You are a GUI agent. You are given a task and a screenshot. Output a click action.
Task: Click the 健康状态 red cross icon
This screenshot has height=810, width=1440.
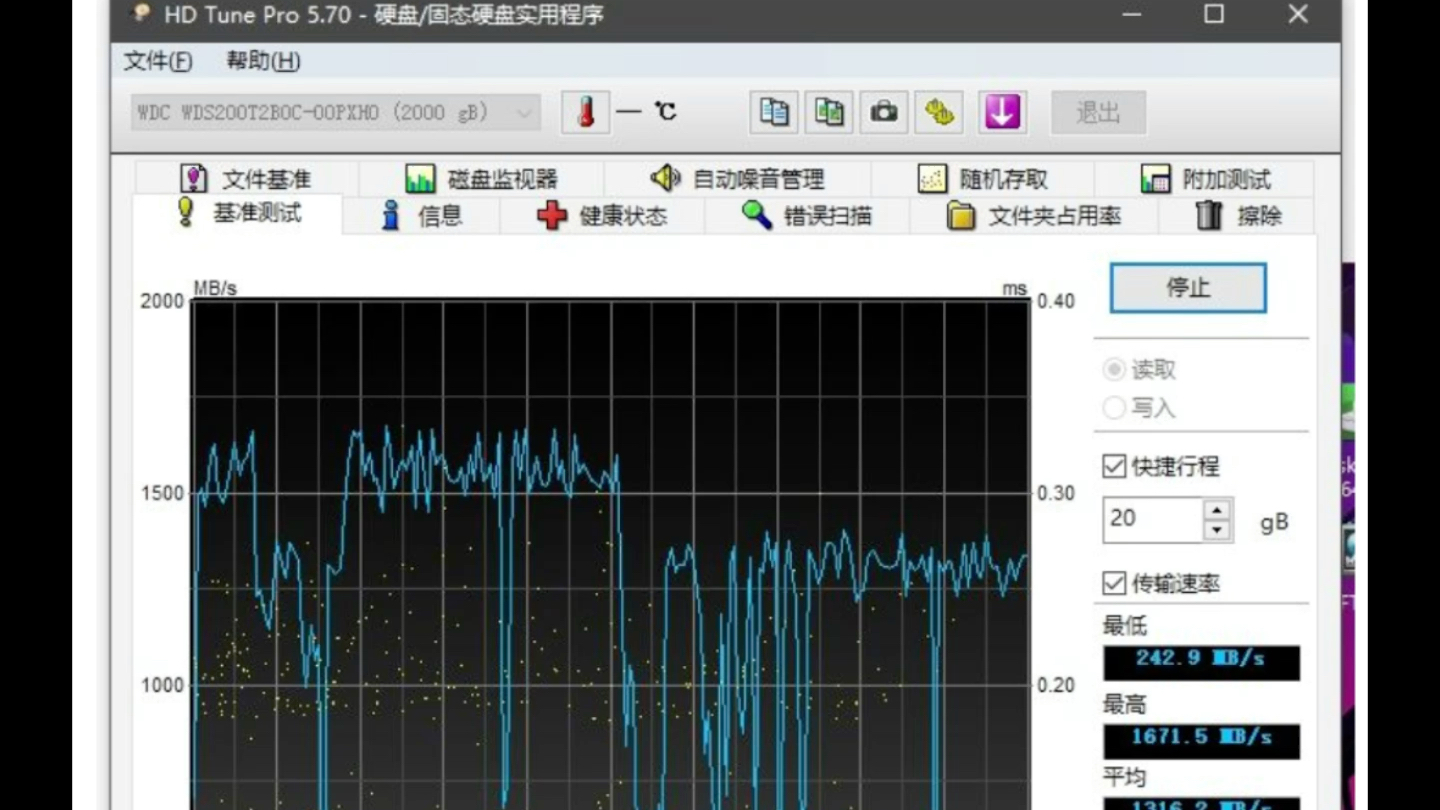coord(552,215)
